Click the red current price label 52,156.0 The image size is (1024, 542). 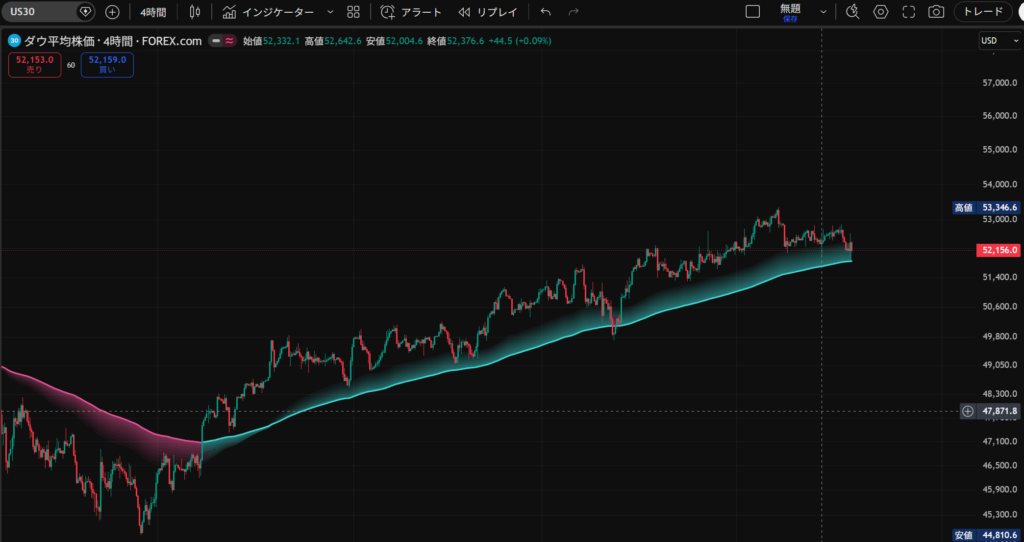click(999, 250)
